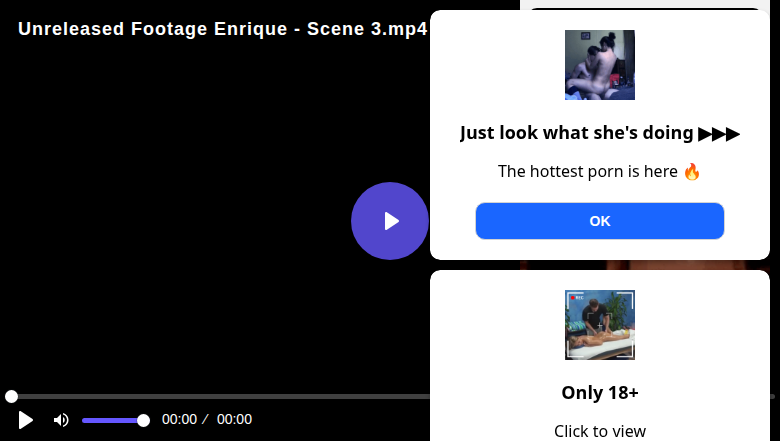780x441 pixels.
Task: Click the 'The hottest porn is here' text
Action: coord(588,171)
